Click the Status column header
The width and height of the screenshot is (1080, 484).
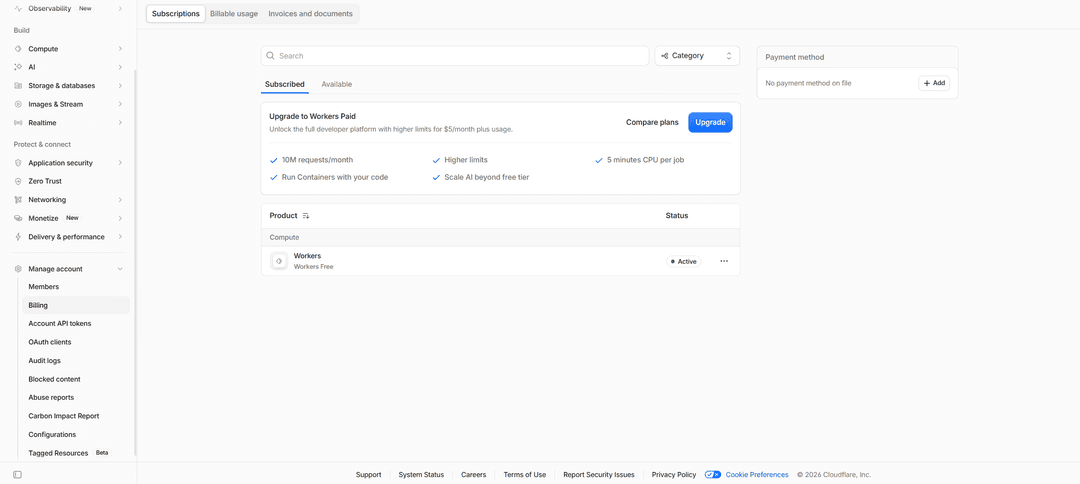(x=676, y=215)
